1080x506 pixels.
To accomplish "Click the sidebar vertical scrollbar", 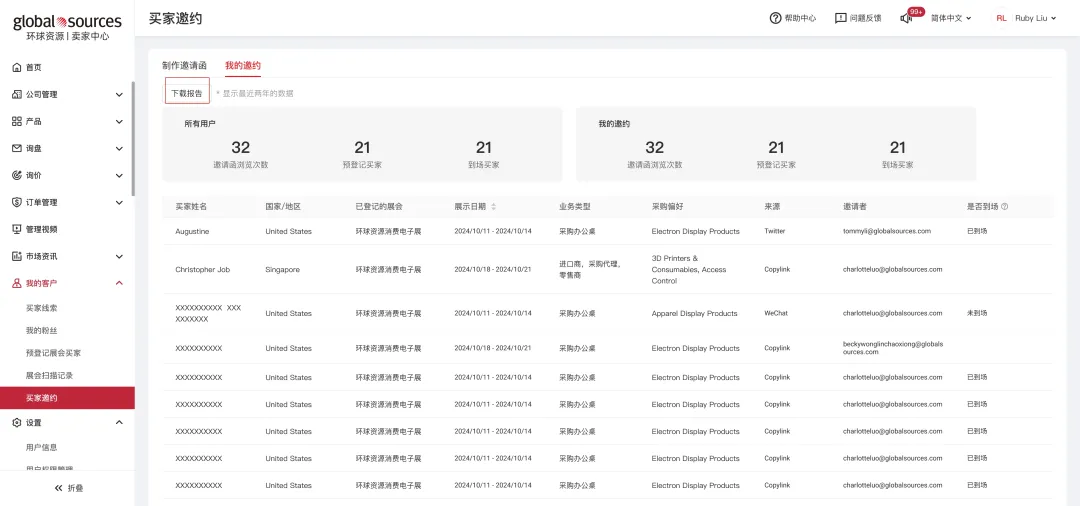I will point(133,139).
